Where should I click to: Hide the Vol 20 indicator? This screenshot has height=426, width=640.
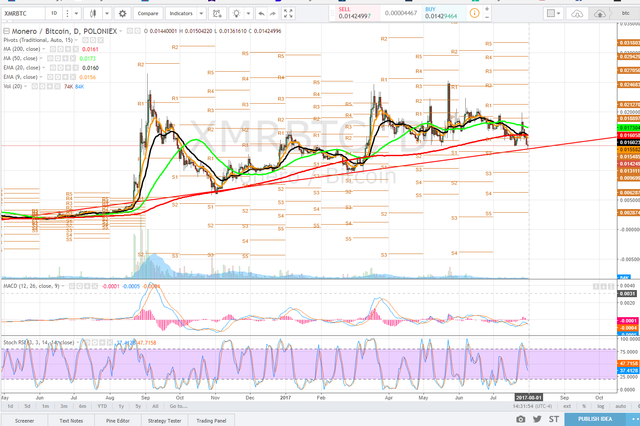pos(36,87)
